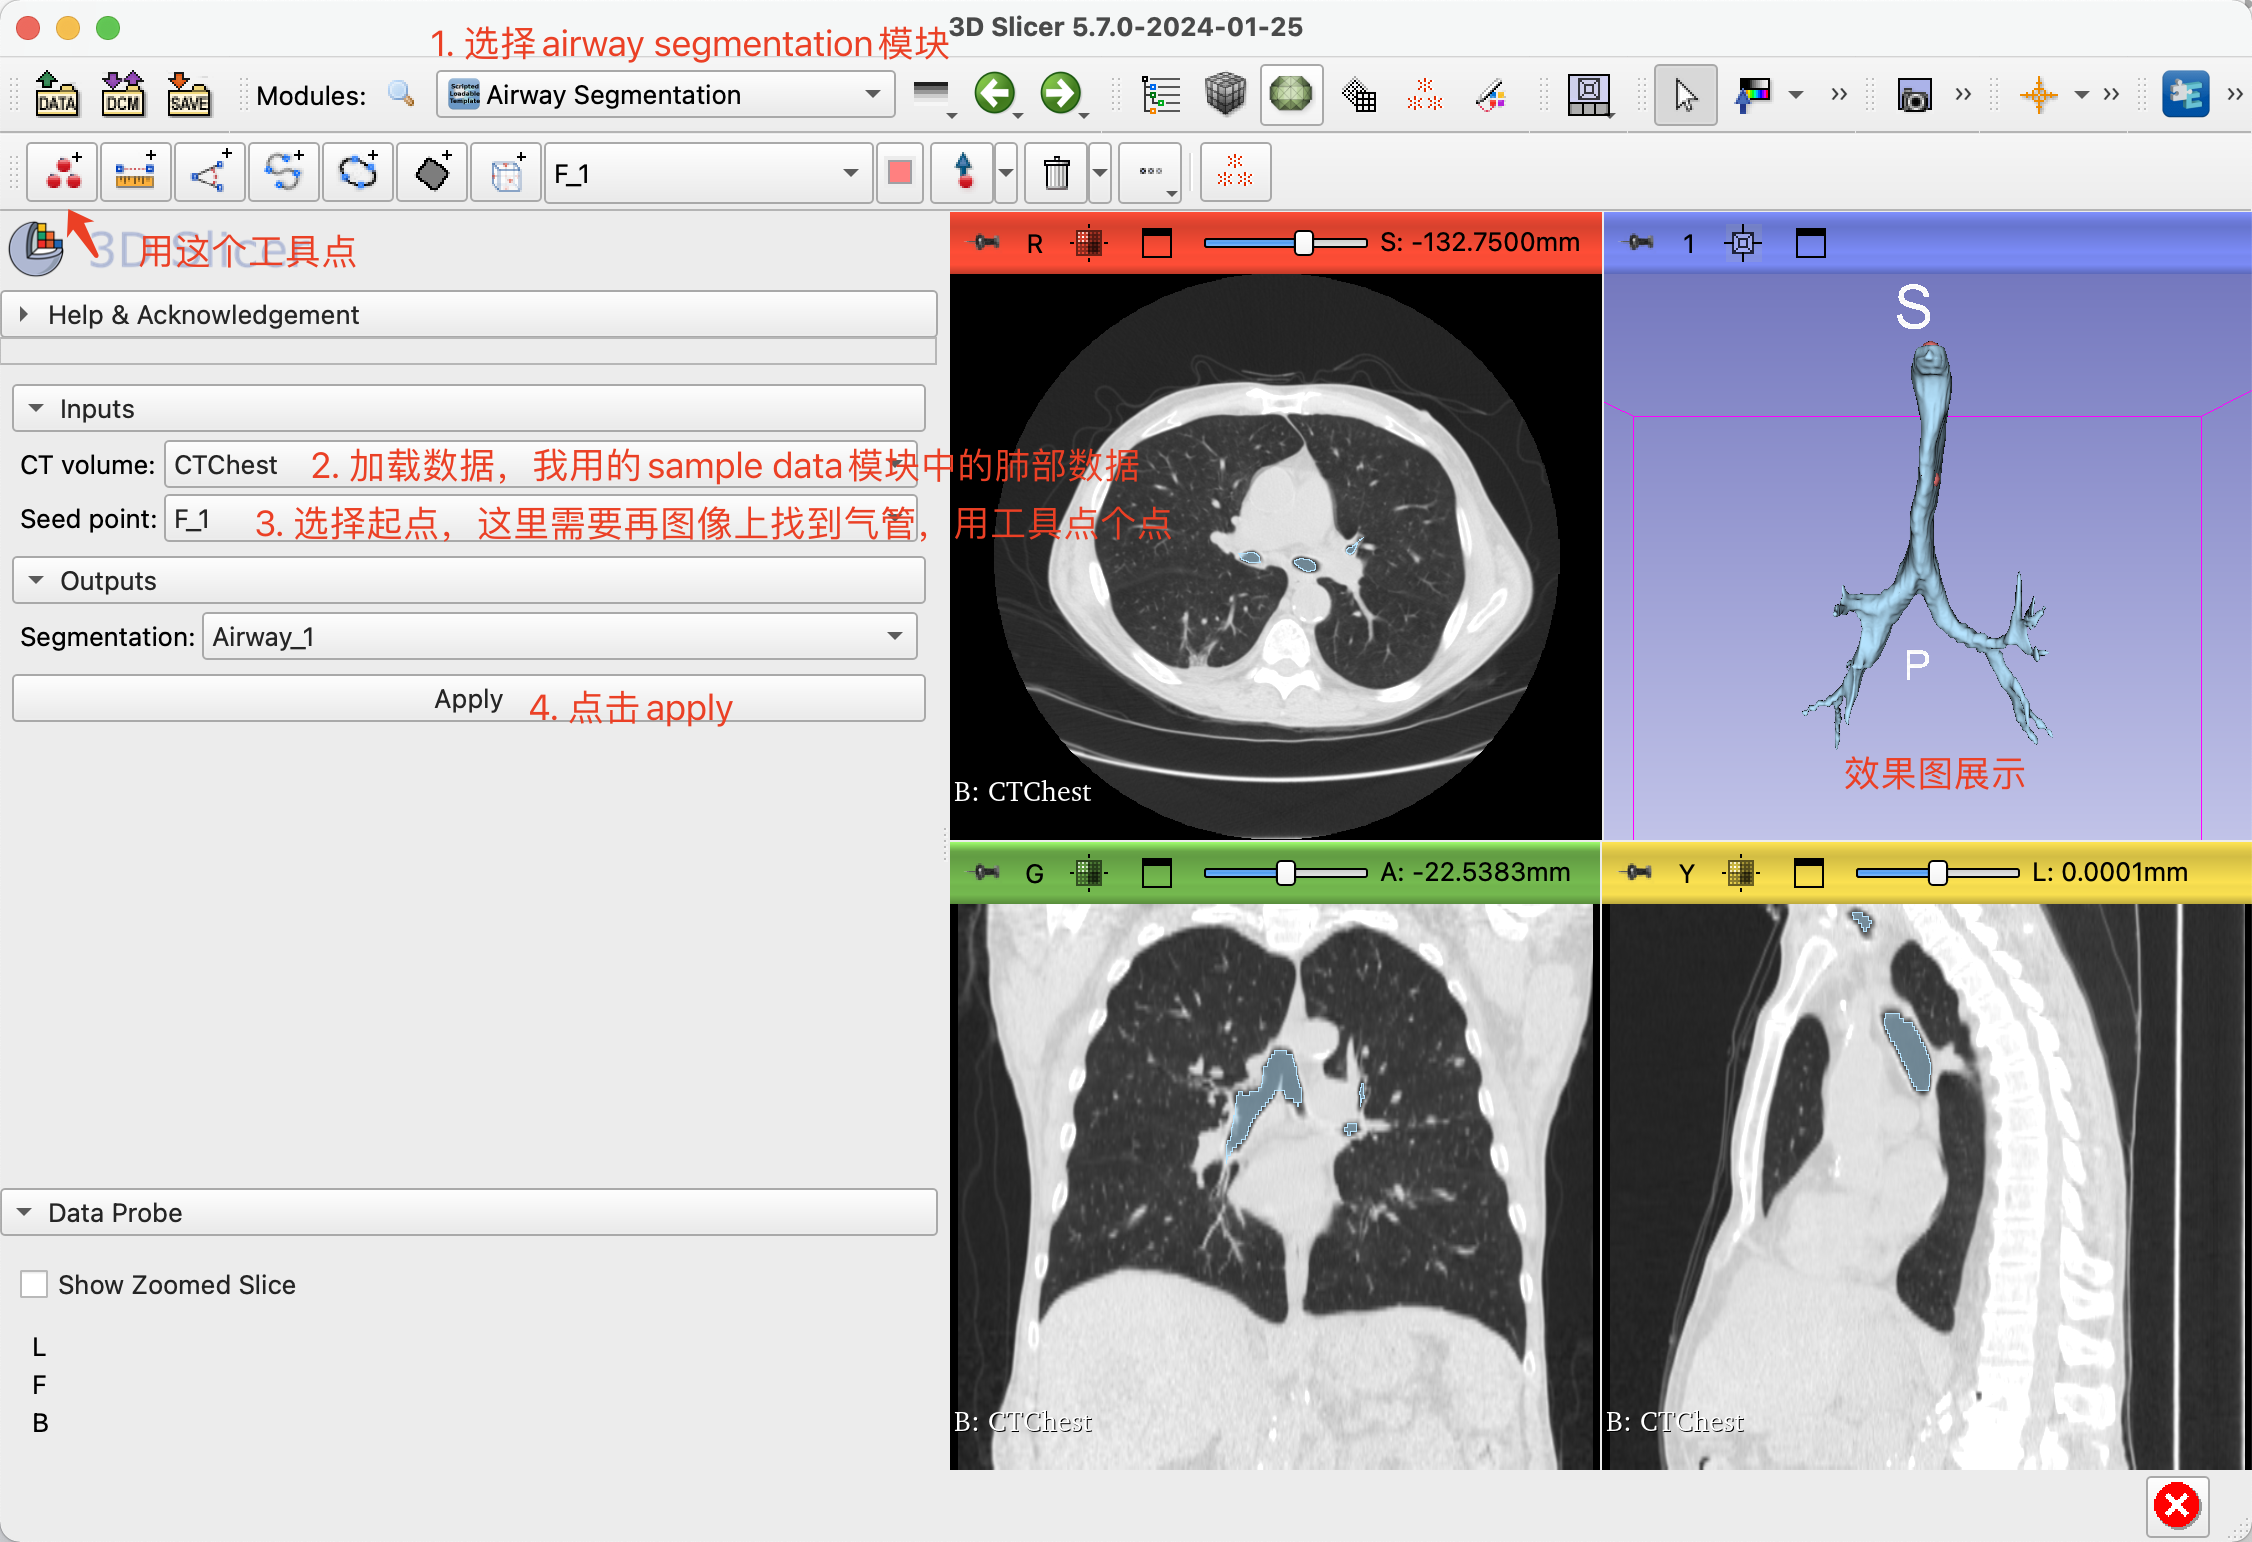
Task: Enable the Show Zoomed Slice checkbox
Action: pyautogui.click(x=35, y=1285)
